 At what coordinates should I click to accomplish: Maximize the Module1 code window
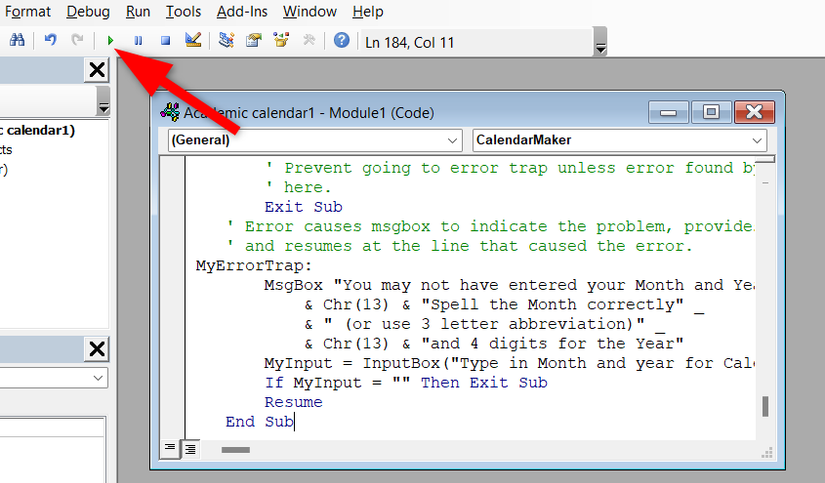click(x=711, y=112)
